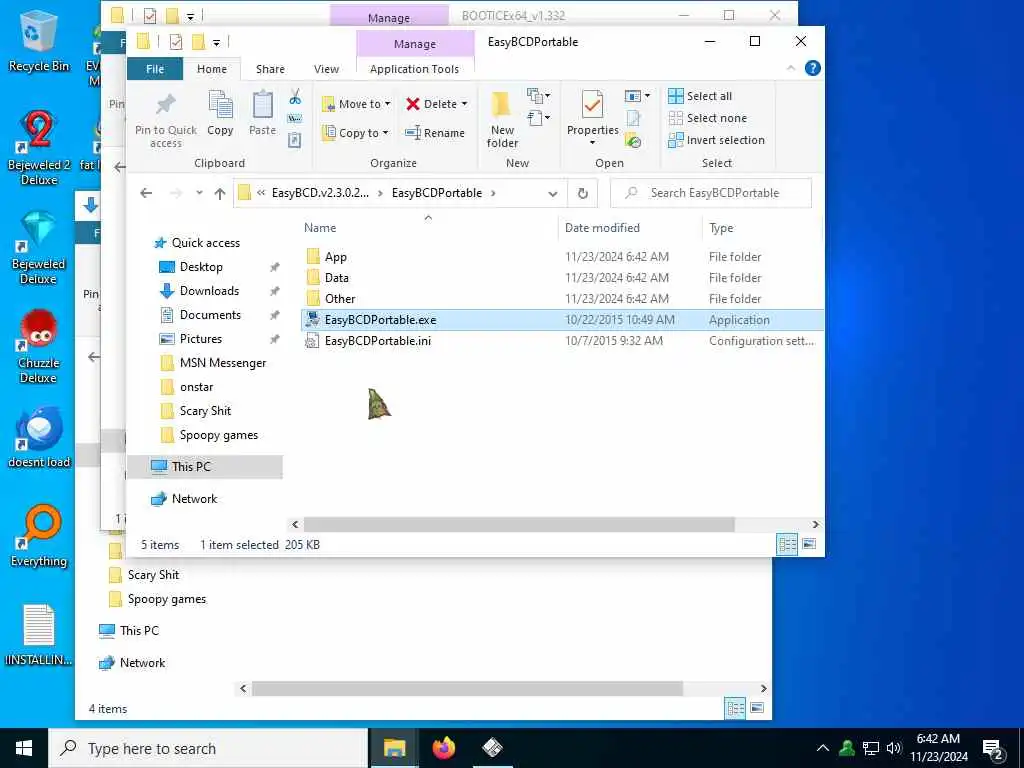This screenshot has width=1024, height=768.
Task: Click the Cut scissors icon
Action: pos(295,97)
